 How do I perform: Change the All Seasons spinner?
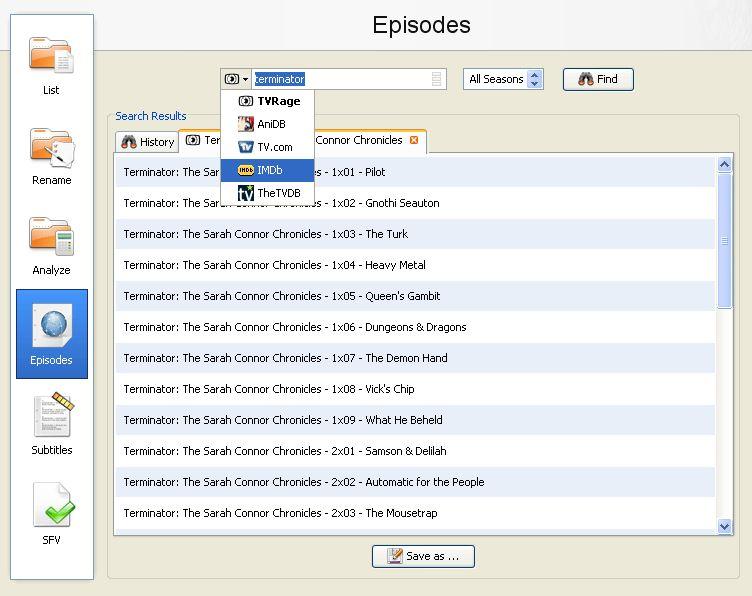pos(535,79)
